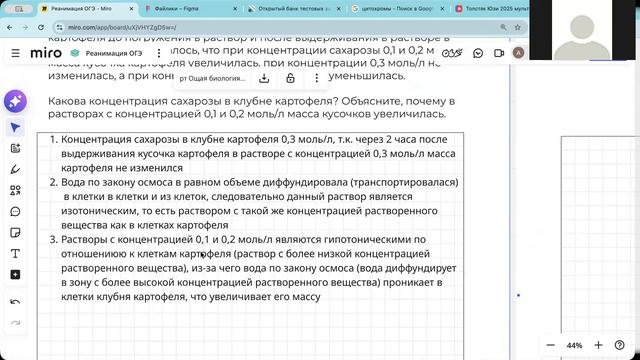Open board options three-dot menu

[159, 53]
